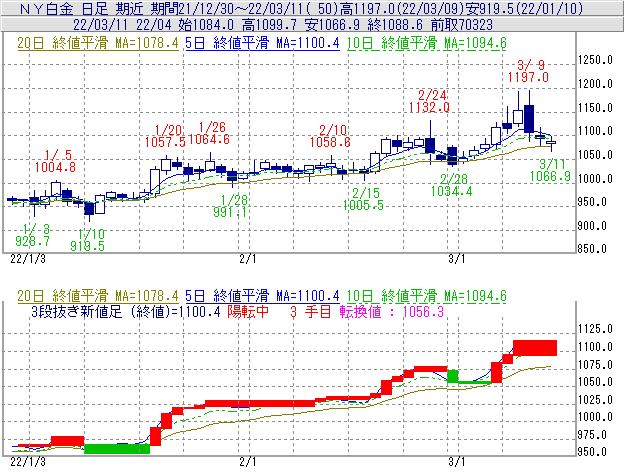Click the topmost red block near 1100.0 in lower chart
This screenshot has height=475, width=624.
535,348
